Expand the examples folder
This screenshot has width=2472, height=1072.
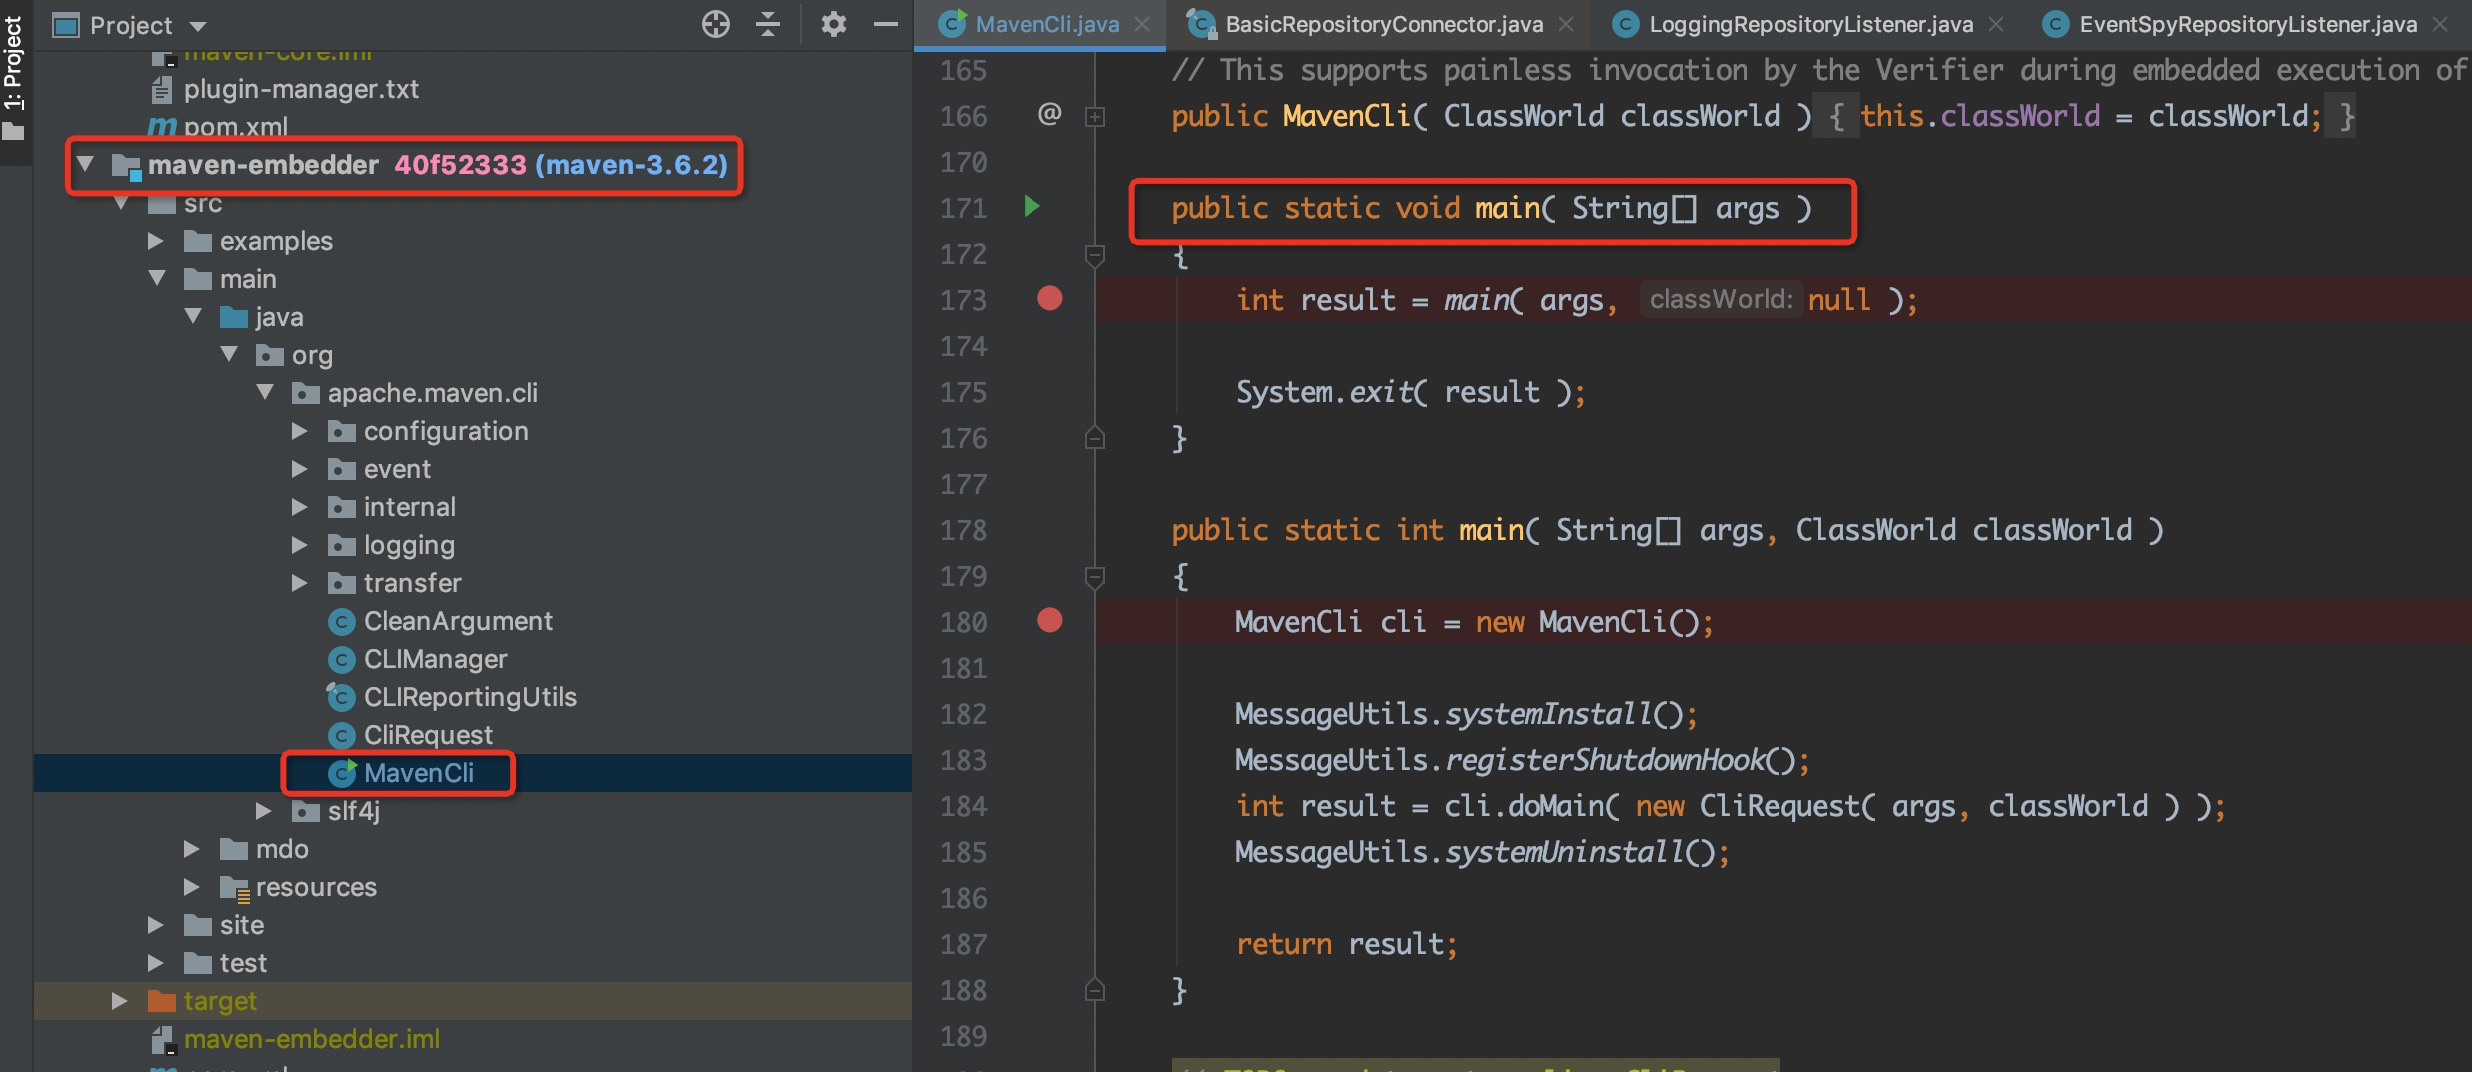click(x=155, y=241)
